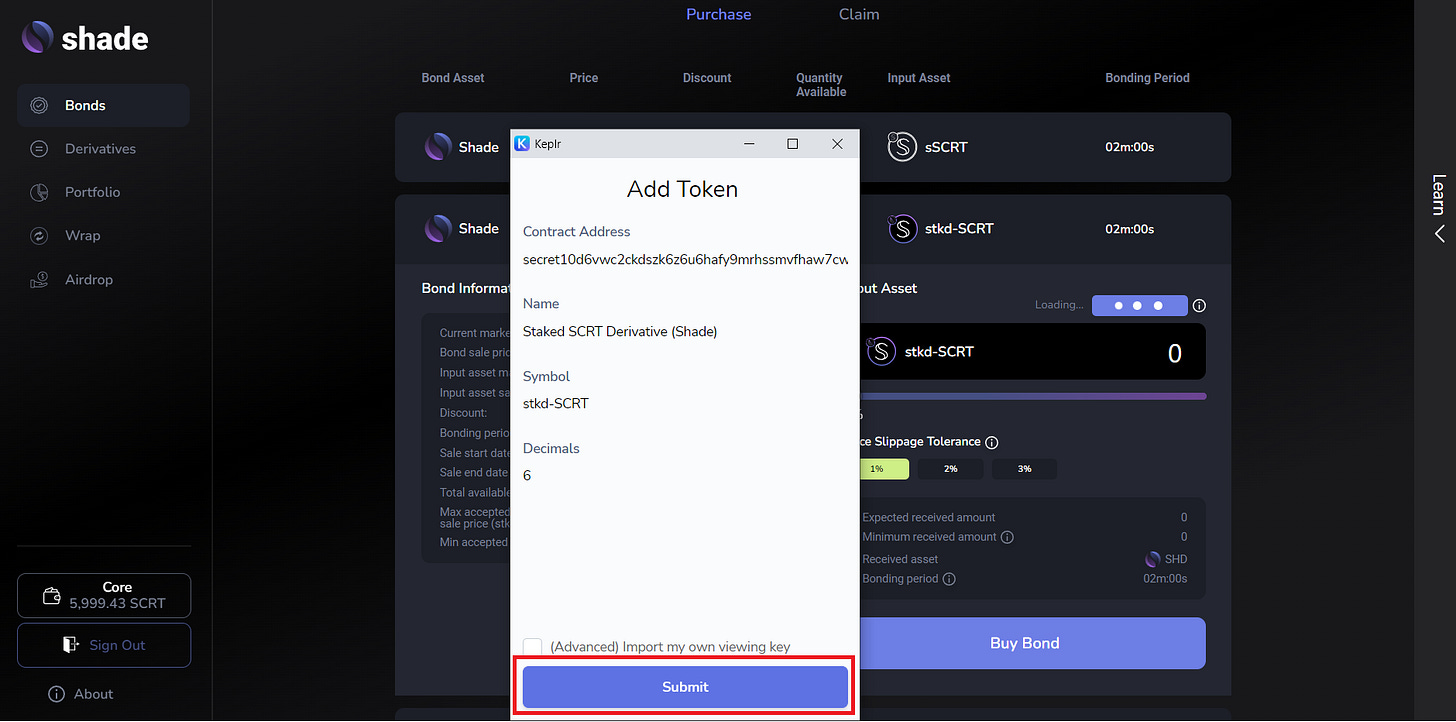The image size is (1456, 722).
Task: Enable Import my own viewing key checkbox
Action: [532, 647]
